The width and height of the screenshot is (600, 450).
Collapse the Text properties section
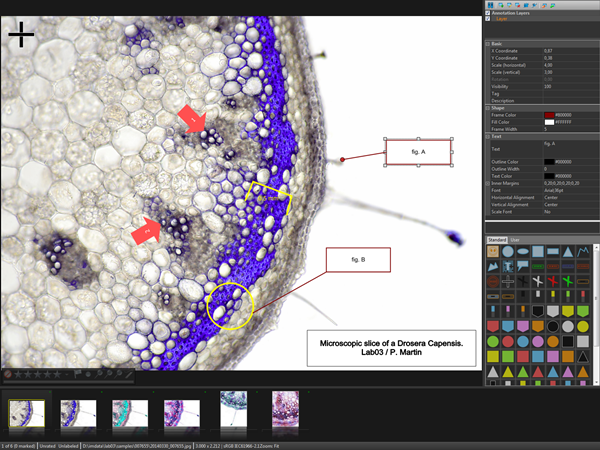(x=488, y=136)
